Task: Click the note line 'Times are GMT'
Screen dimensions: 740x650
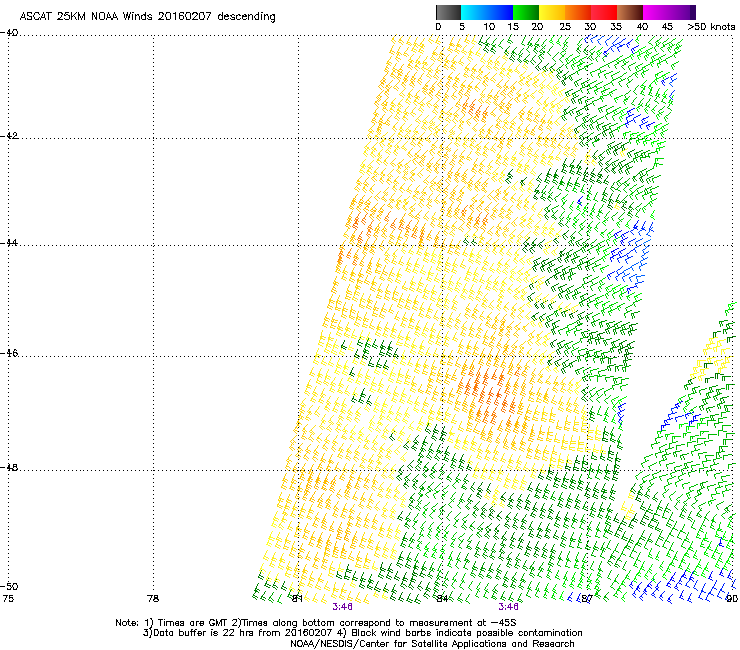Action: point(193,623)
